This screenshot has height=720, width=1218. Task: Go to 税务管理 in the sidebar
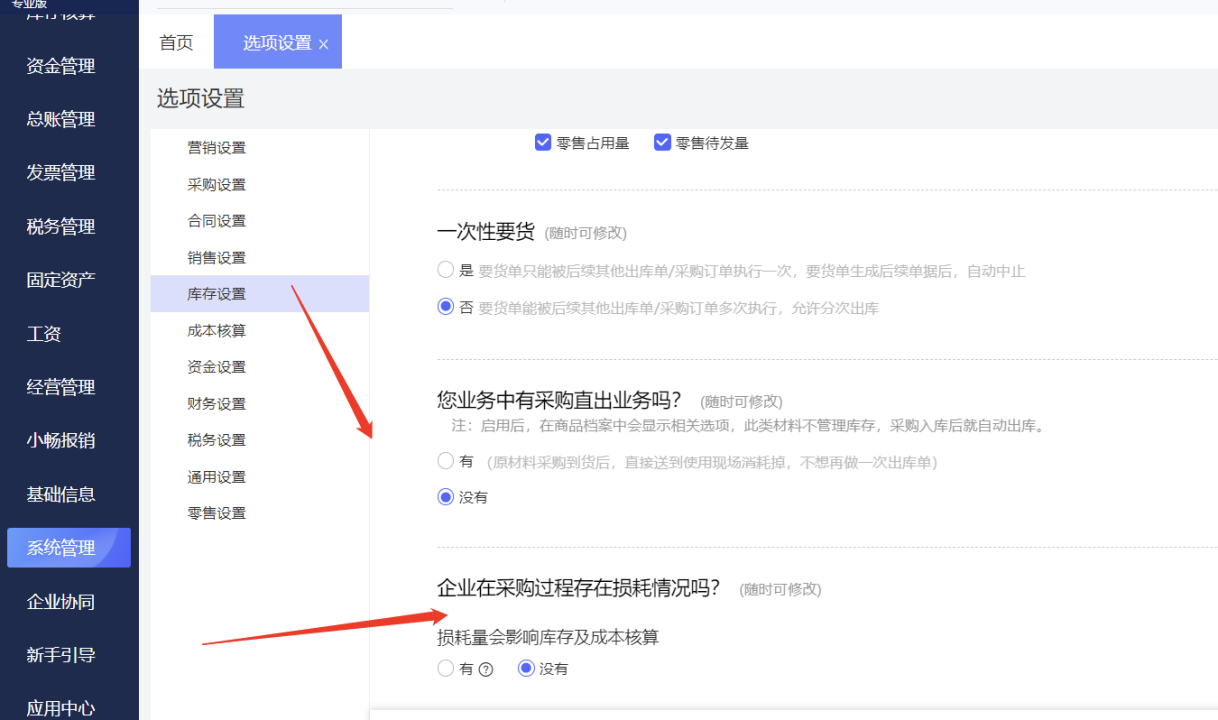tap(61, 227)
